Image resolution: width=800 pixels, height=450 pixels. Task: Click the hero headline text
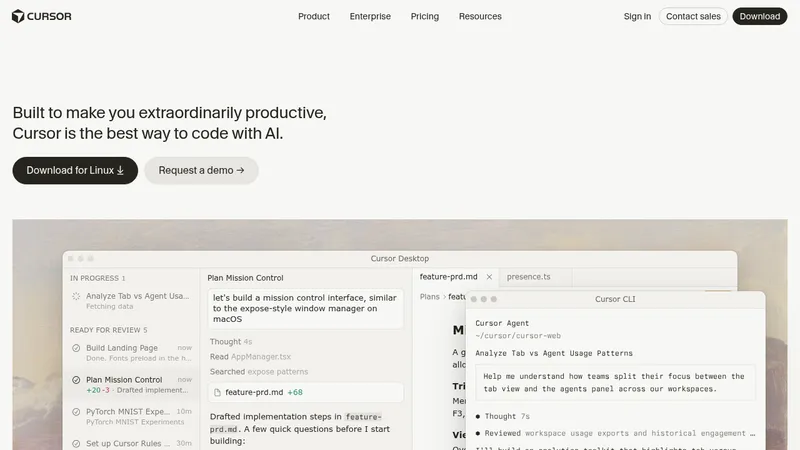coord(169,123)
